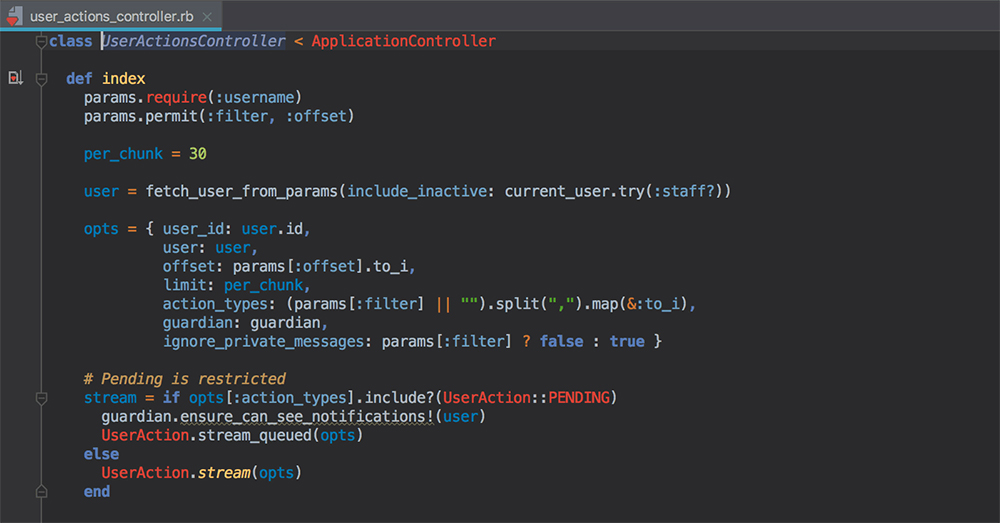Click the Ruby file icon in the tab
Viewport: 1000px width, 523px height.
[15, 15]
